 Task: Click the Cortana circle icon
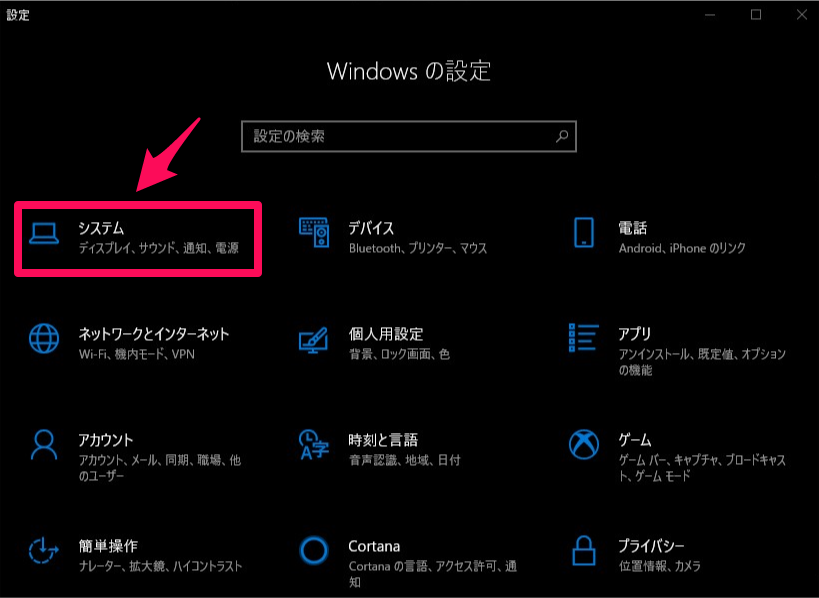pyautogui.click(x=314, y=550)
